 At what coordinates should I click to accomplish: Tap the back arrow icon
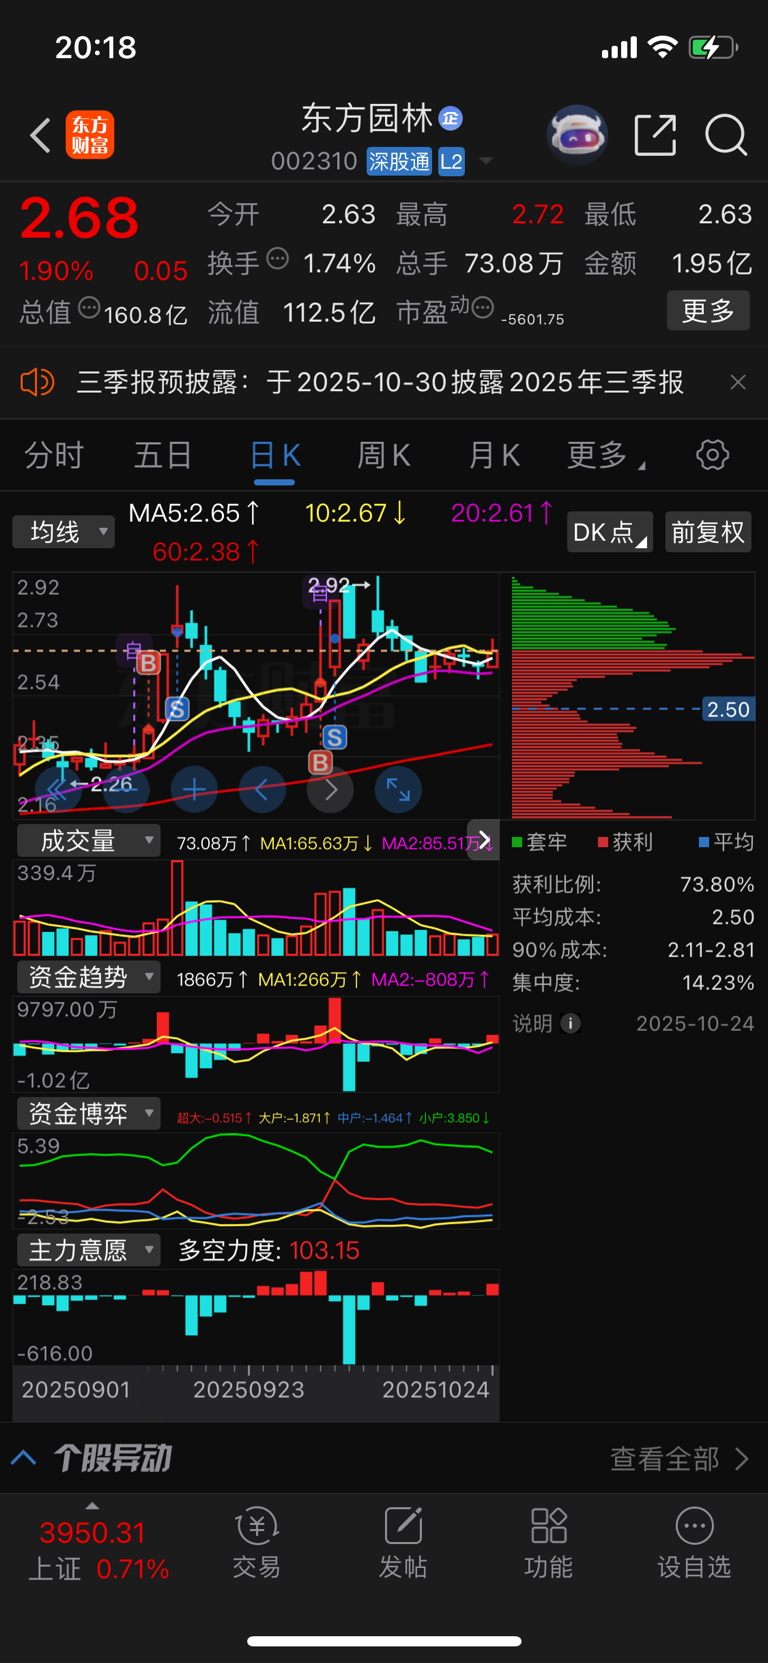tap(41, 135)
